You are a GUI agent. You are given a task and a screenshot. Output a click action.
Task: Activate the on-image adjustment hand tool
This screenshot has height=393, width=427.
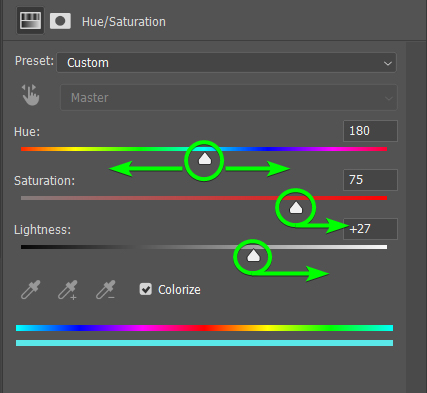click(31, 95)
